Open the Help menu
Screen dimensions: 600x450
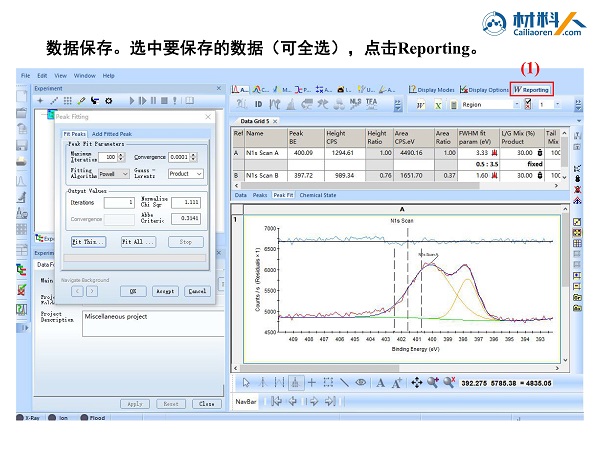[x=108, y=75]
